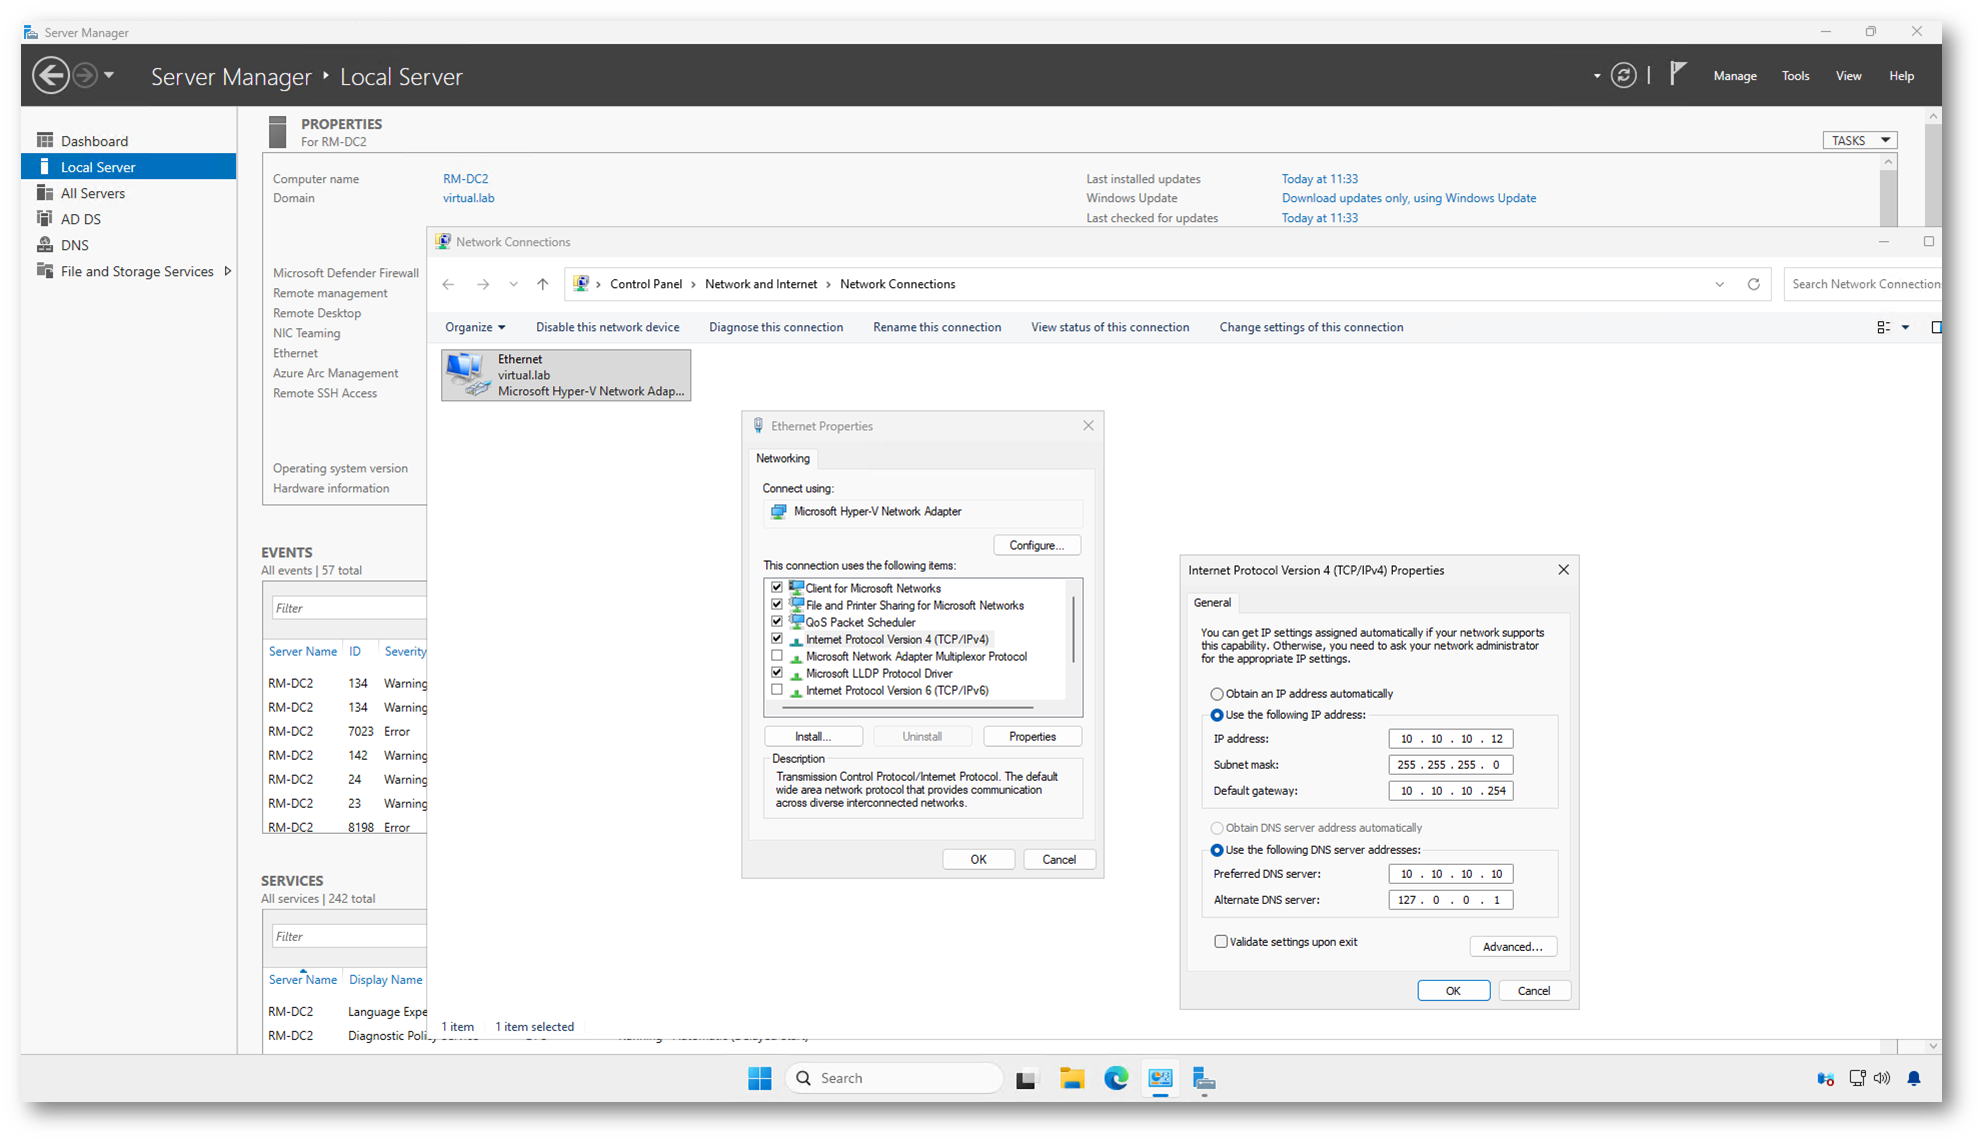Change the view layout icon in Network Connections
The image size is (1984, 1144).
pos(1883,327)
